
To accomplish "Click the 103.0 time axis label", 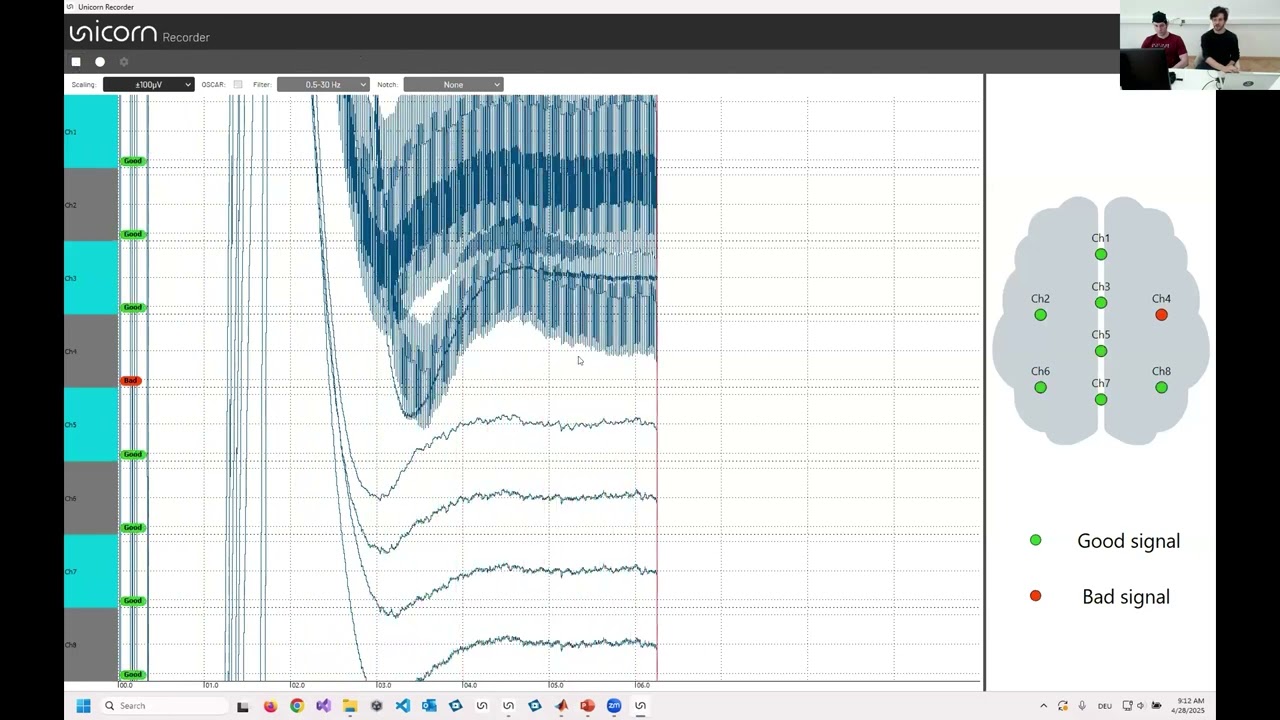I will pos(383,685).
